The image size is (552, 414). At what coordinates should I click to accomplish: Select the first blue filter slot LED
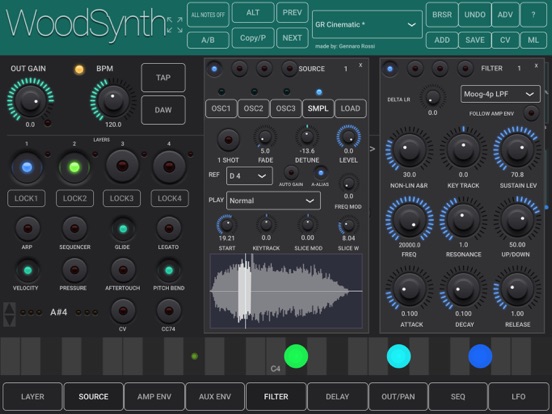(390, 69)
